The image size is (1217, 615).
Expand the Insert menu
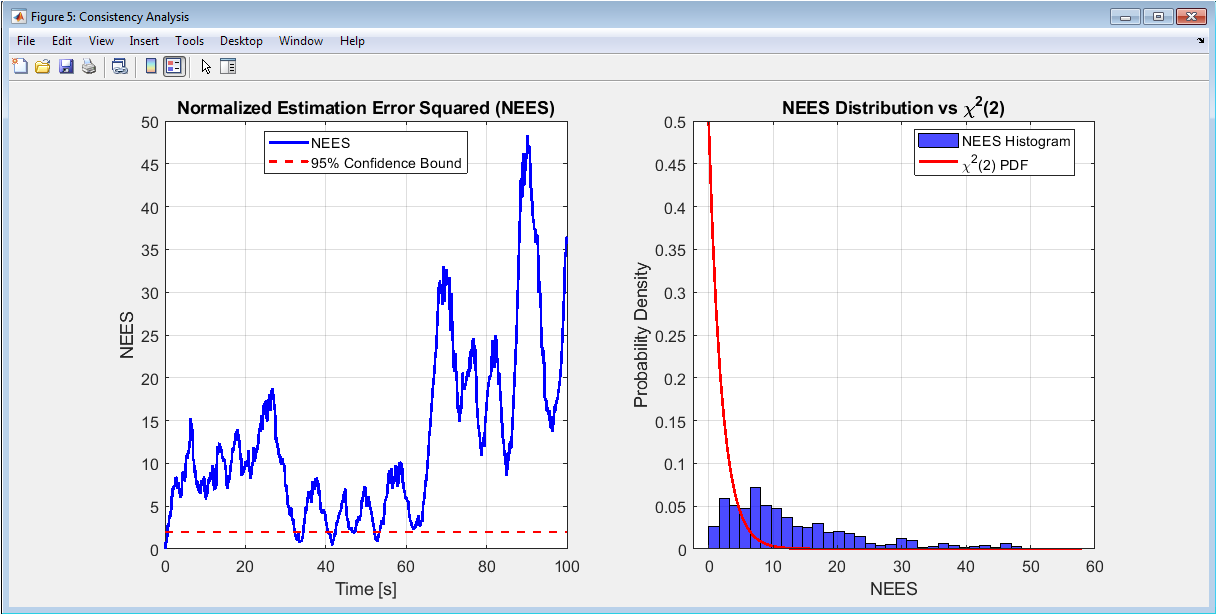tap(144, 41)
